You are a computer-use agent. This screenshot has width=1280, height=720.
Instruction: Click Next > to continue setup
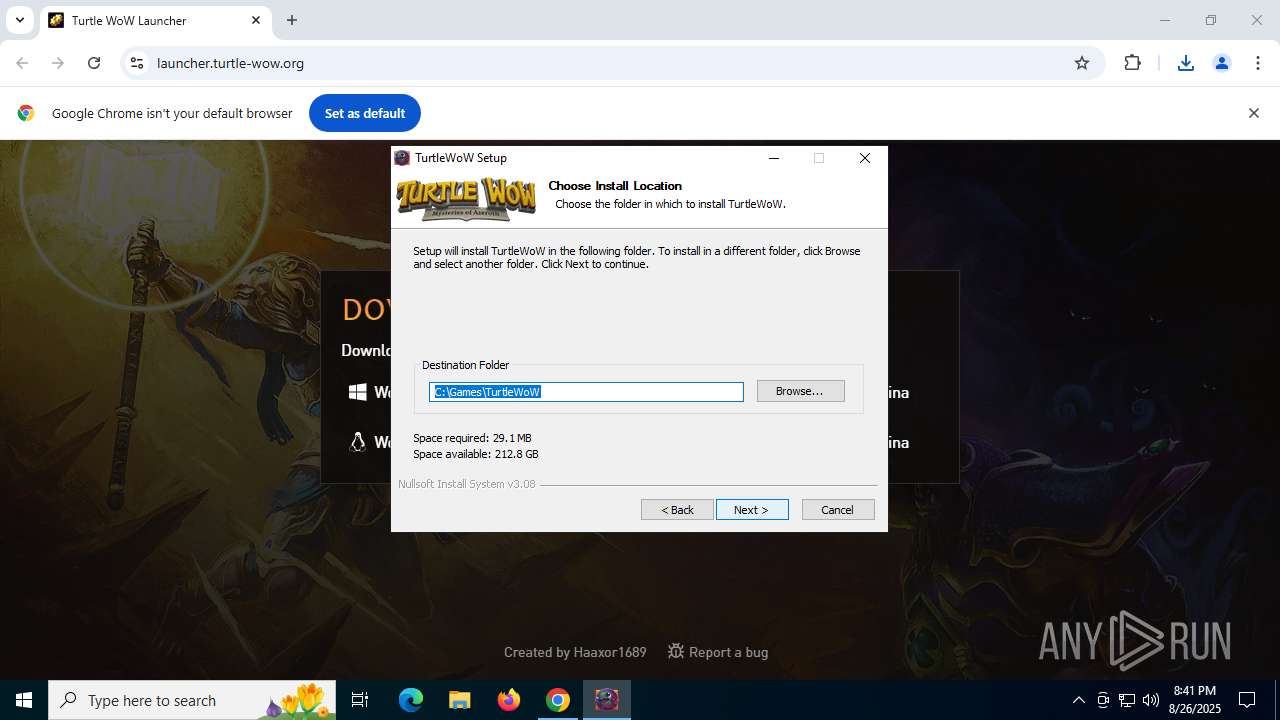coord(752,510)
